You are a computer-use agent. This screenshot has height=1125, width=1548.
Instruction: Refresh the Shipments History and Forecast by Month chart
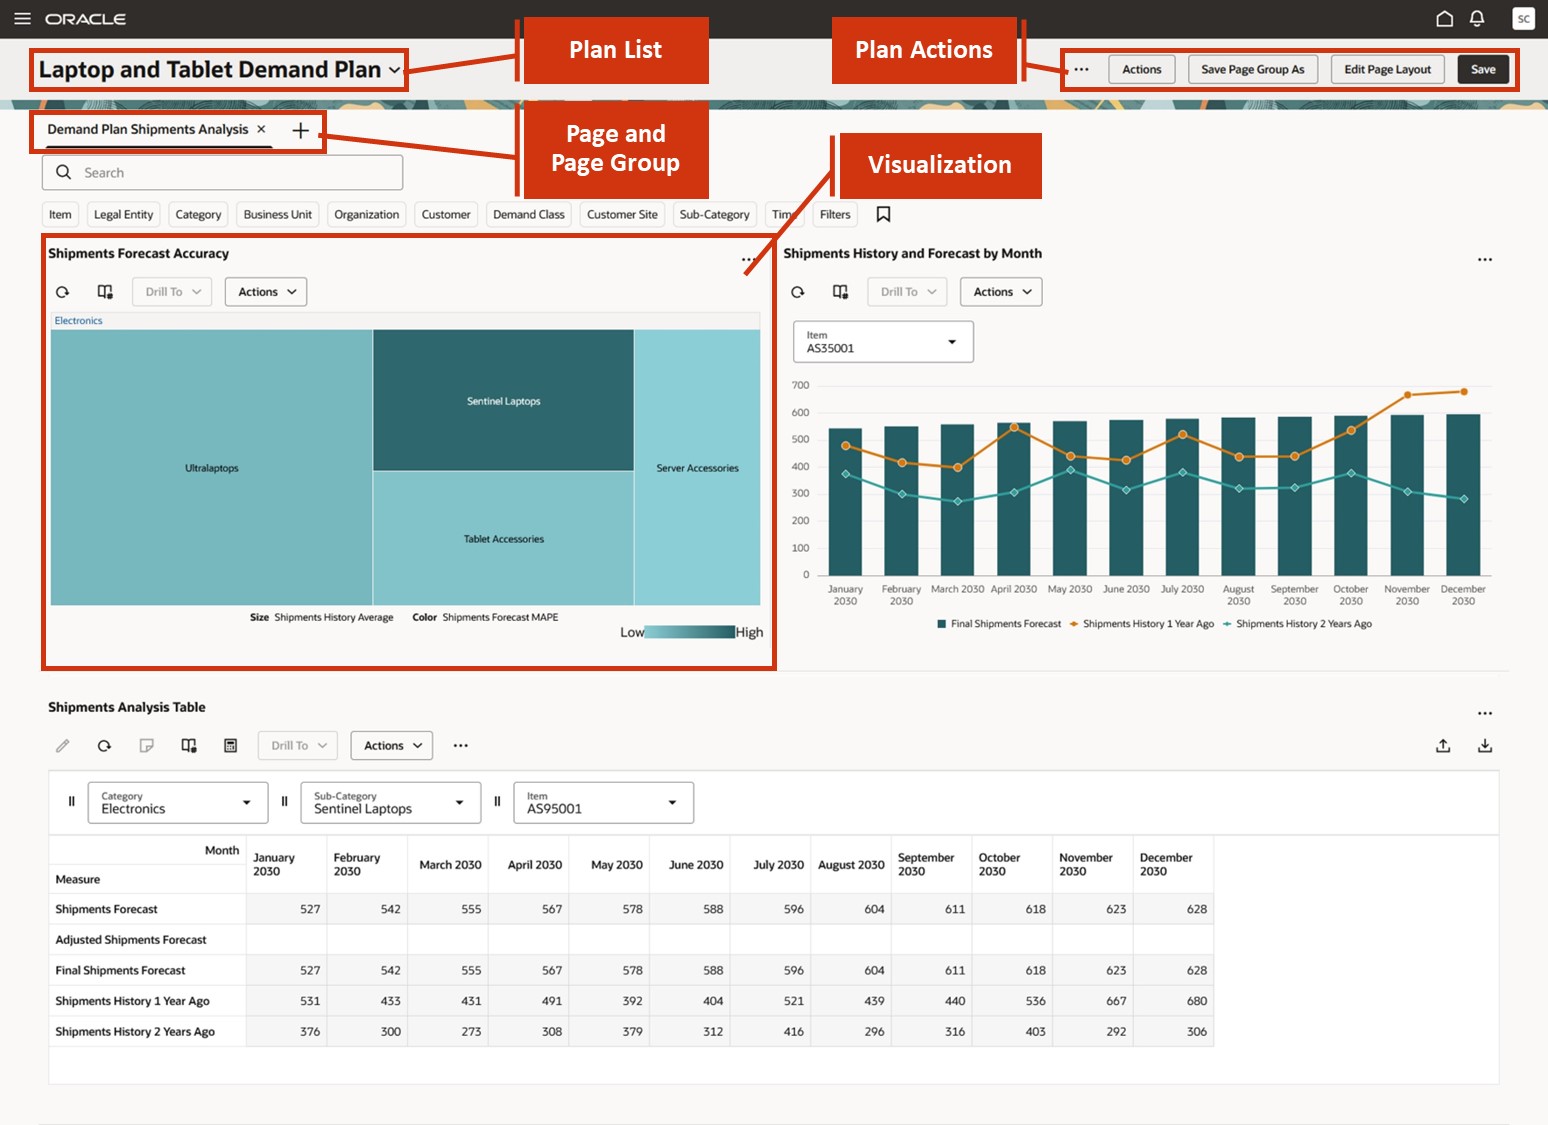coord(798,292)
